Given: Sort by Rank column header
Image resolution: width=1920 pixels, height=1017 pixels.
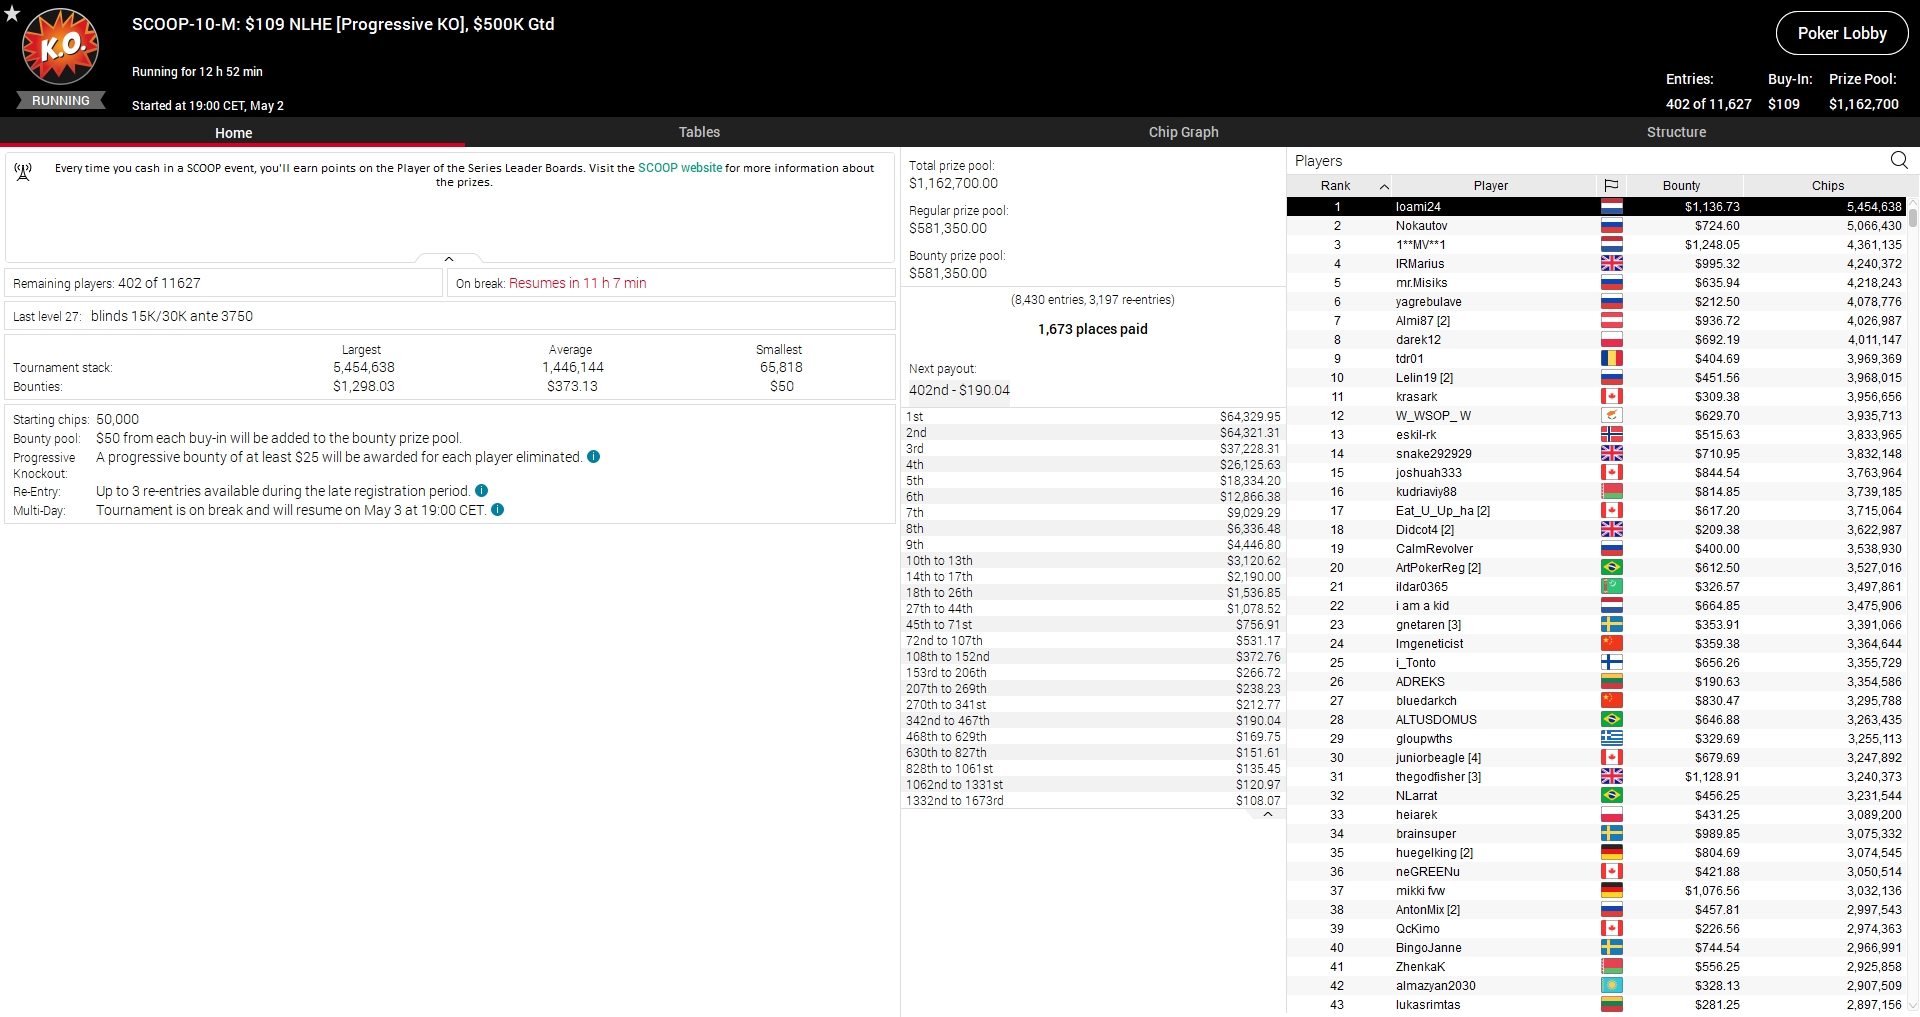Looking at the screenshot, I should pyautogui.click(x=1336, y=186).
